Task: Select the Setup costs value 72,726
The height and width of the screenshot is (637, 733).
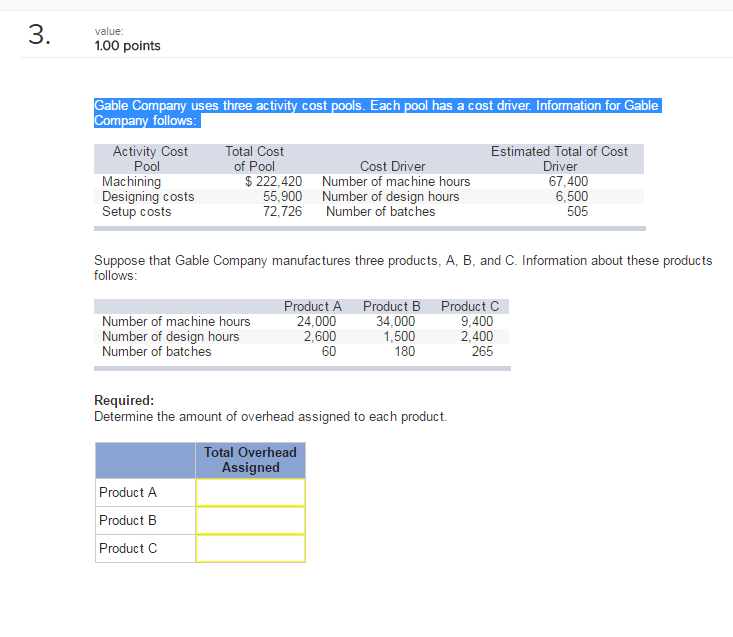Action: point(282,212)
